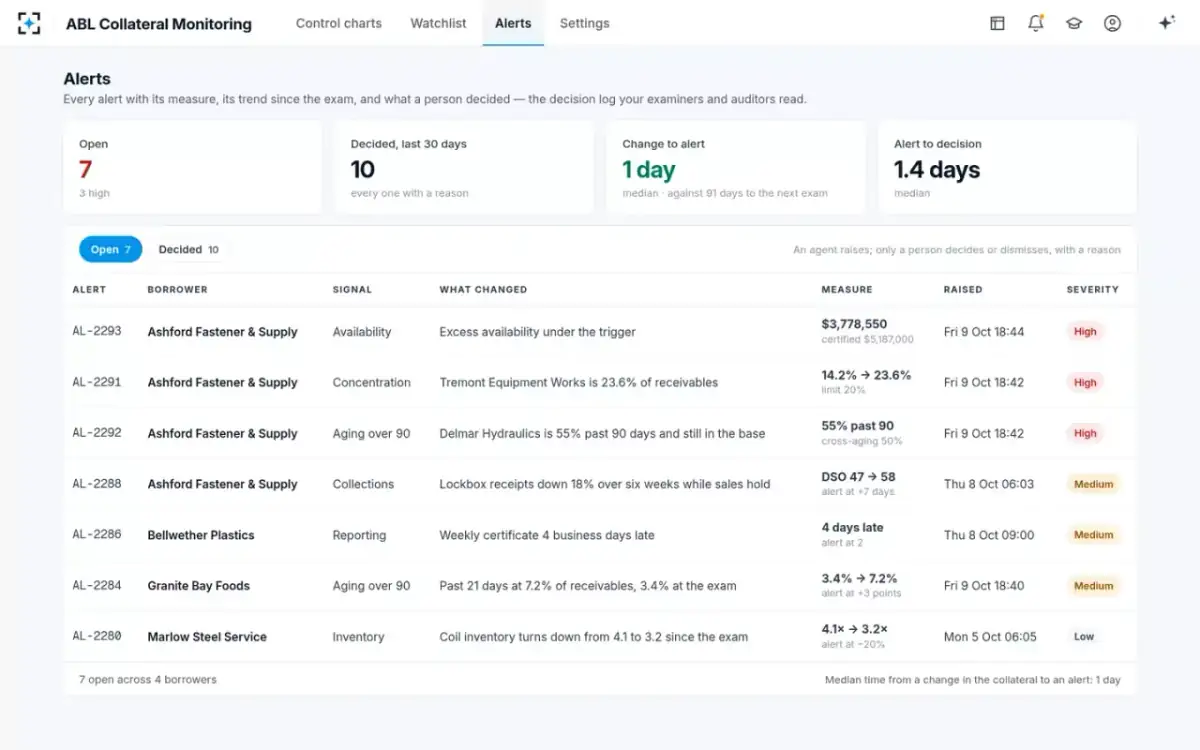Viewport: 1200px width, 750px height.
Task: Click "Tremont Equipment Works is 23.6% of receivables"
Action: click(579, 382)
